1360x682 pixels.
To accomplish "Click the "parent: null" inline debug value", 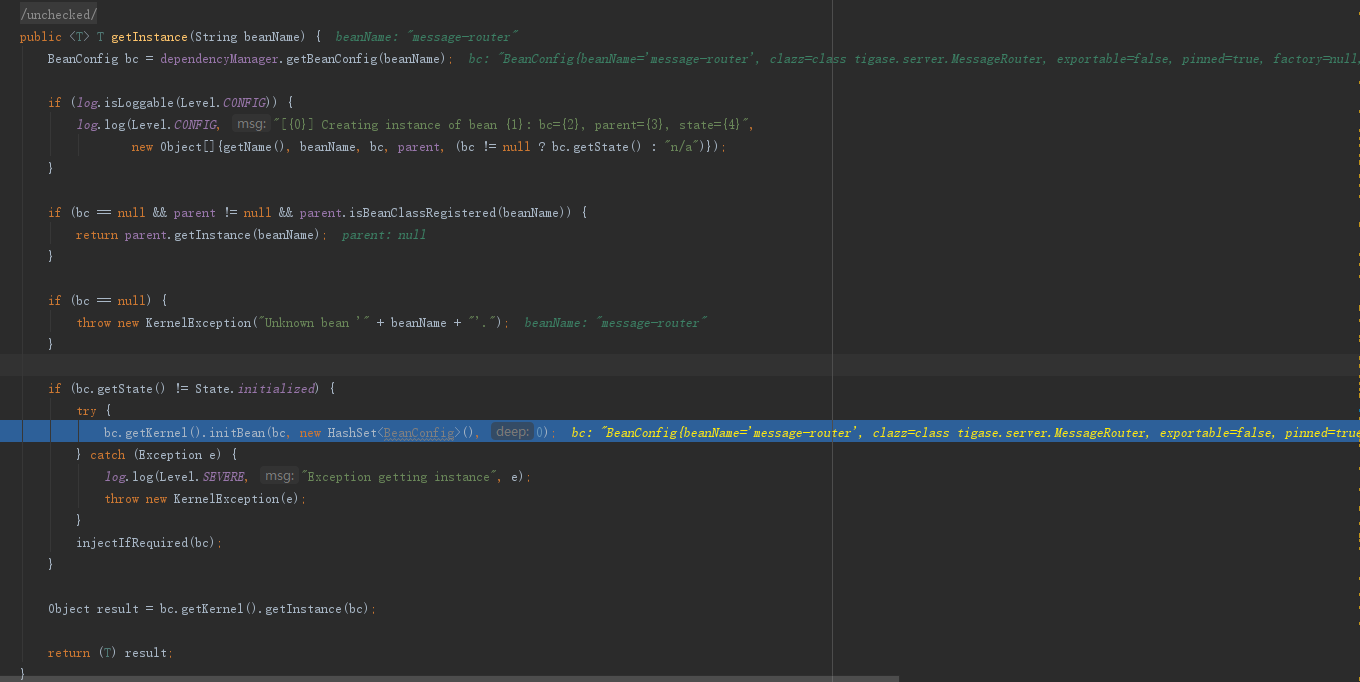I will pos(384,235).
